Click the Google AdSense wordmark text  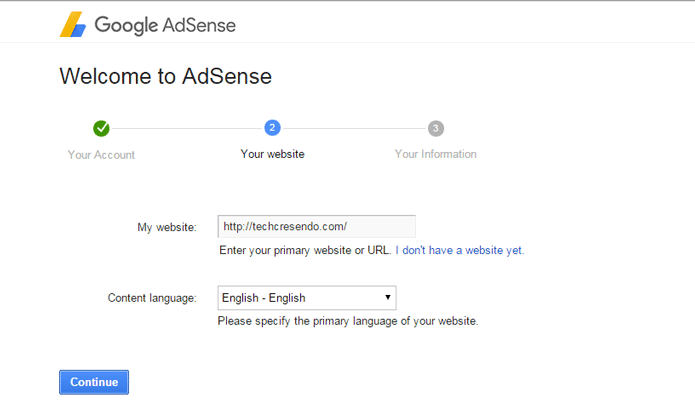point(165,25)
